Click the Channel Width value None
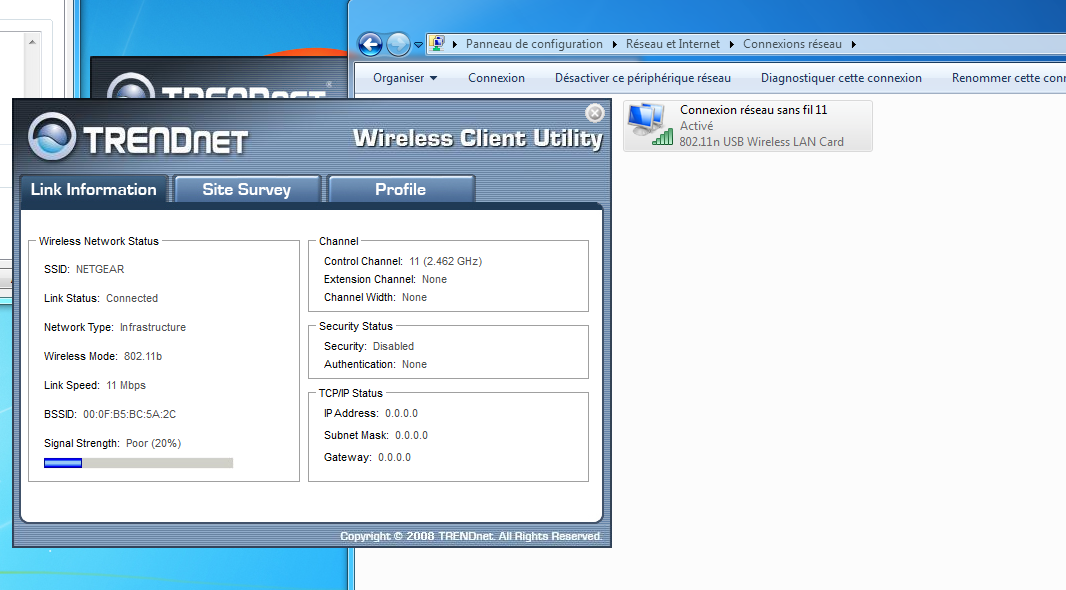Viewport: 1066px width, 590px height. pos(414,298)
